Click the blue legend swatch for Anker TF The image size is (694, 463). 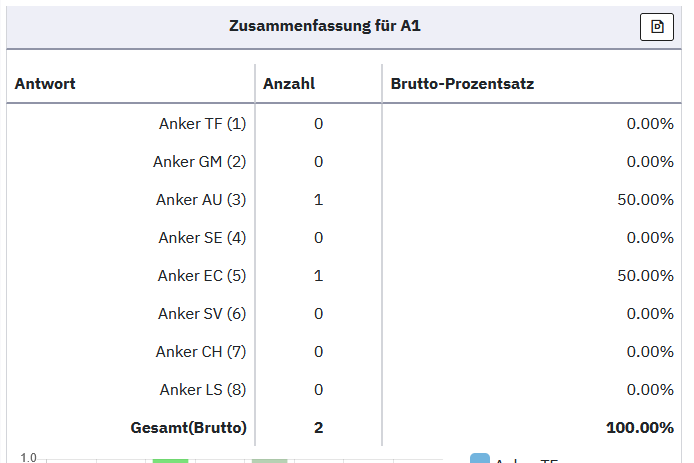pos(480,459)
